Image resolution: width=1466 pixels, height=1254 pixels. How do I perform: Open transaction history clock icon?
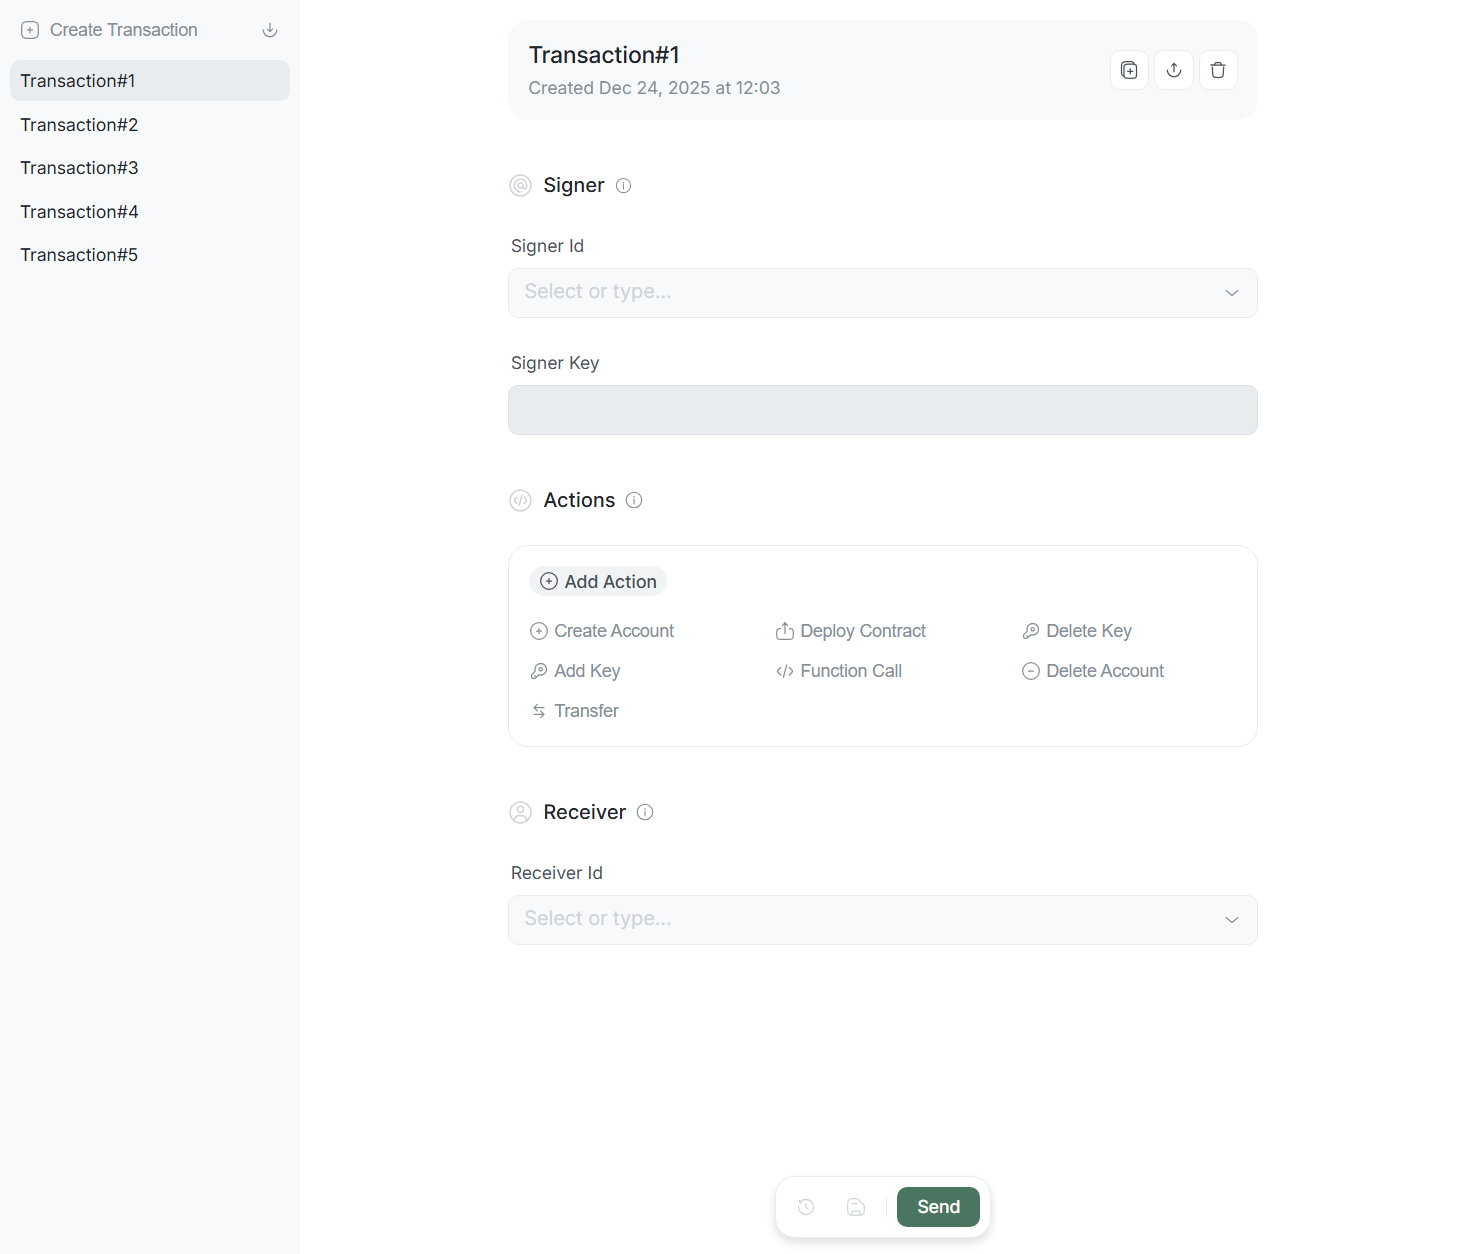pyautogui.click(x=806, y=1207)
